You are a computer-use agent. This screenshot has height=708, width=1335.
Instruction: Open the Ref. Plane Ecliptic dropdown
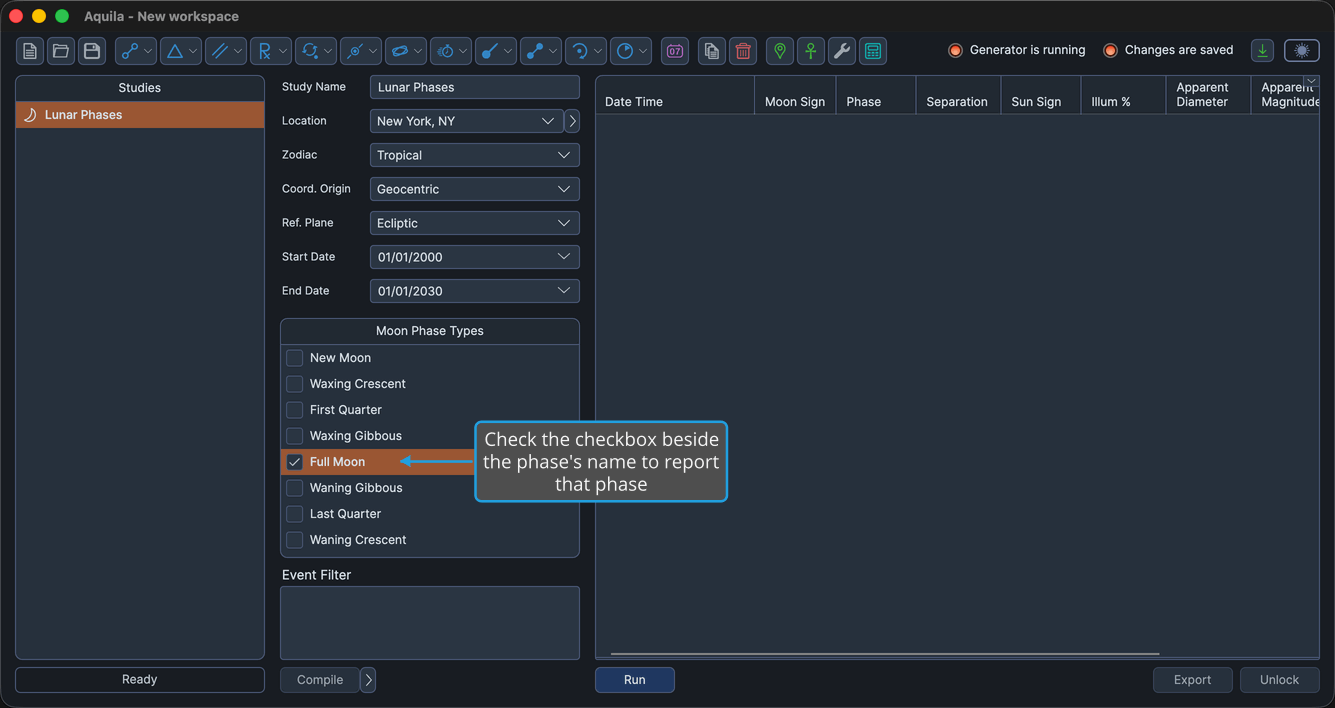tap(475, 223)
